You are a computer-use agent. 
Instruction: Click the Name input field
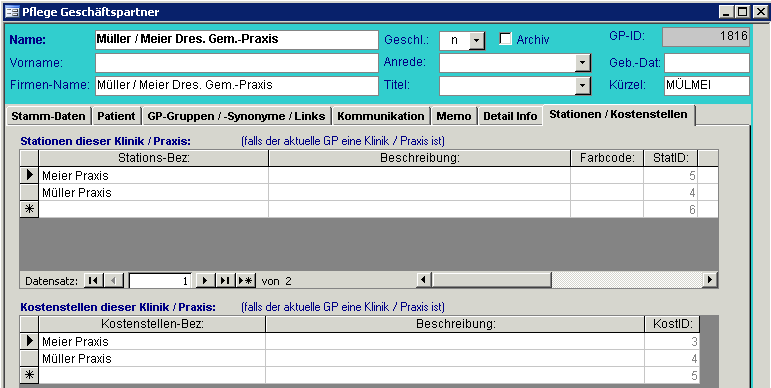[237, 39]
